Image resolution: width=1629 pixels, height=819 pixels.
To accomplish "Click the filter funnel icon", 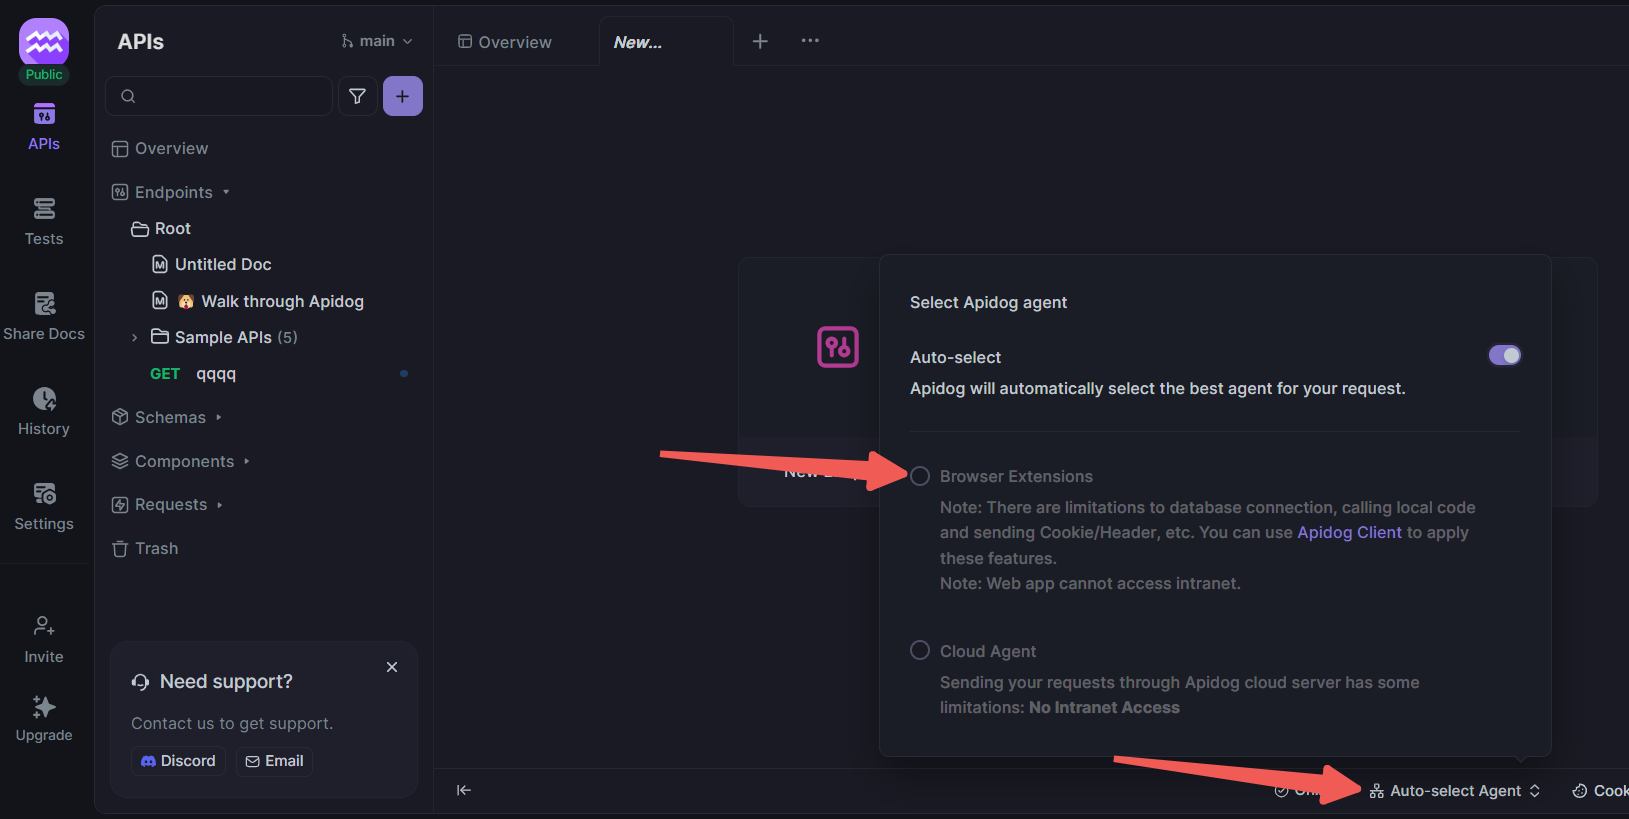I will (357, 96).
